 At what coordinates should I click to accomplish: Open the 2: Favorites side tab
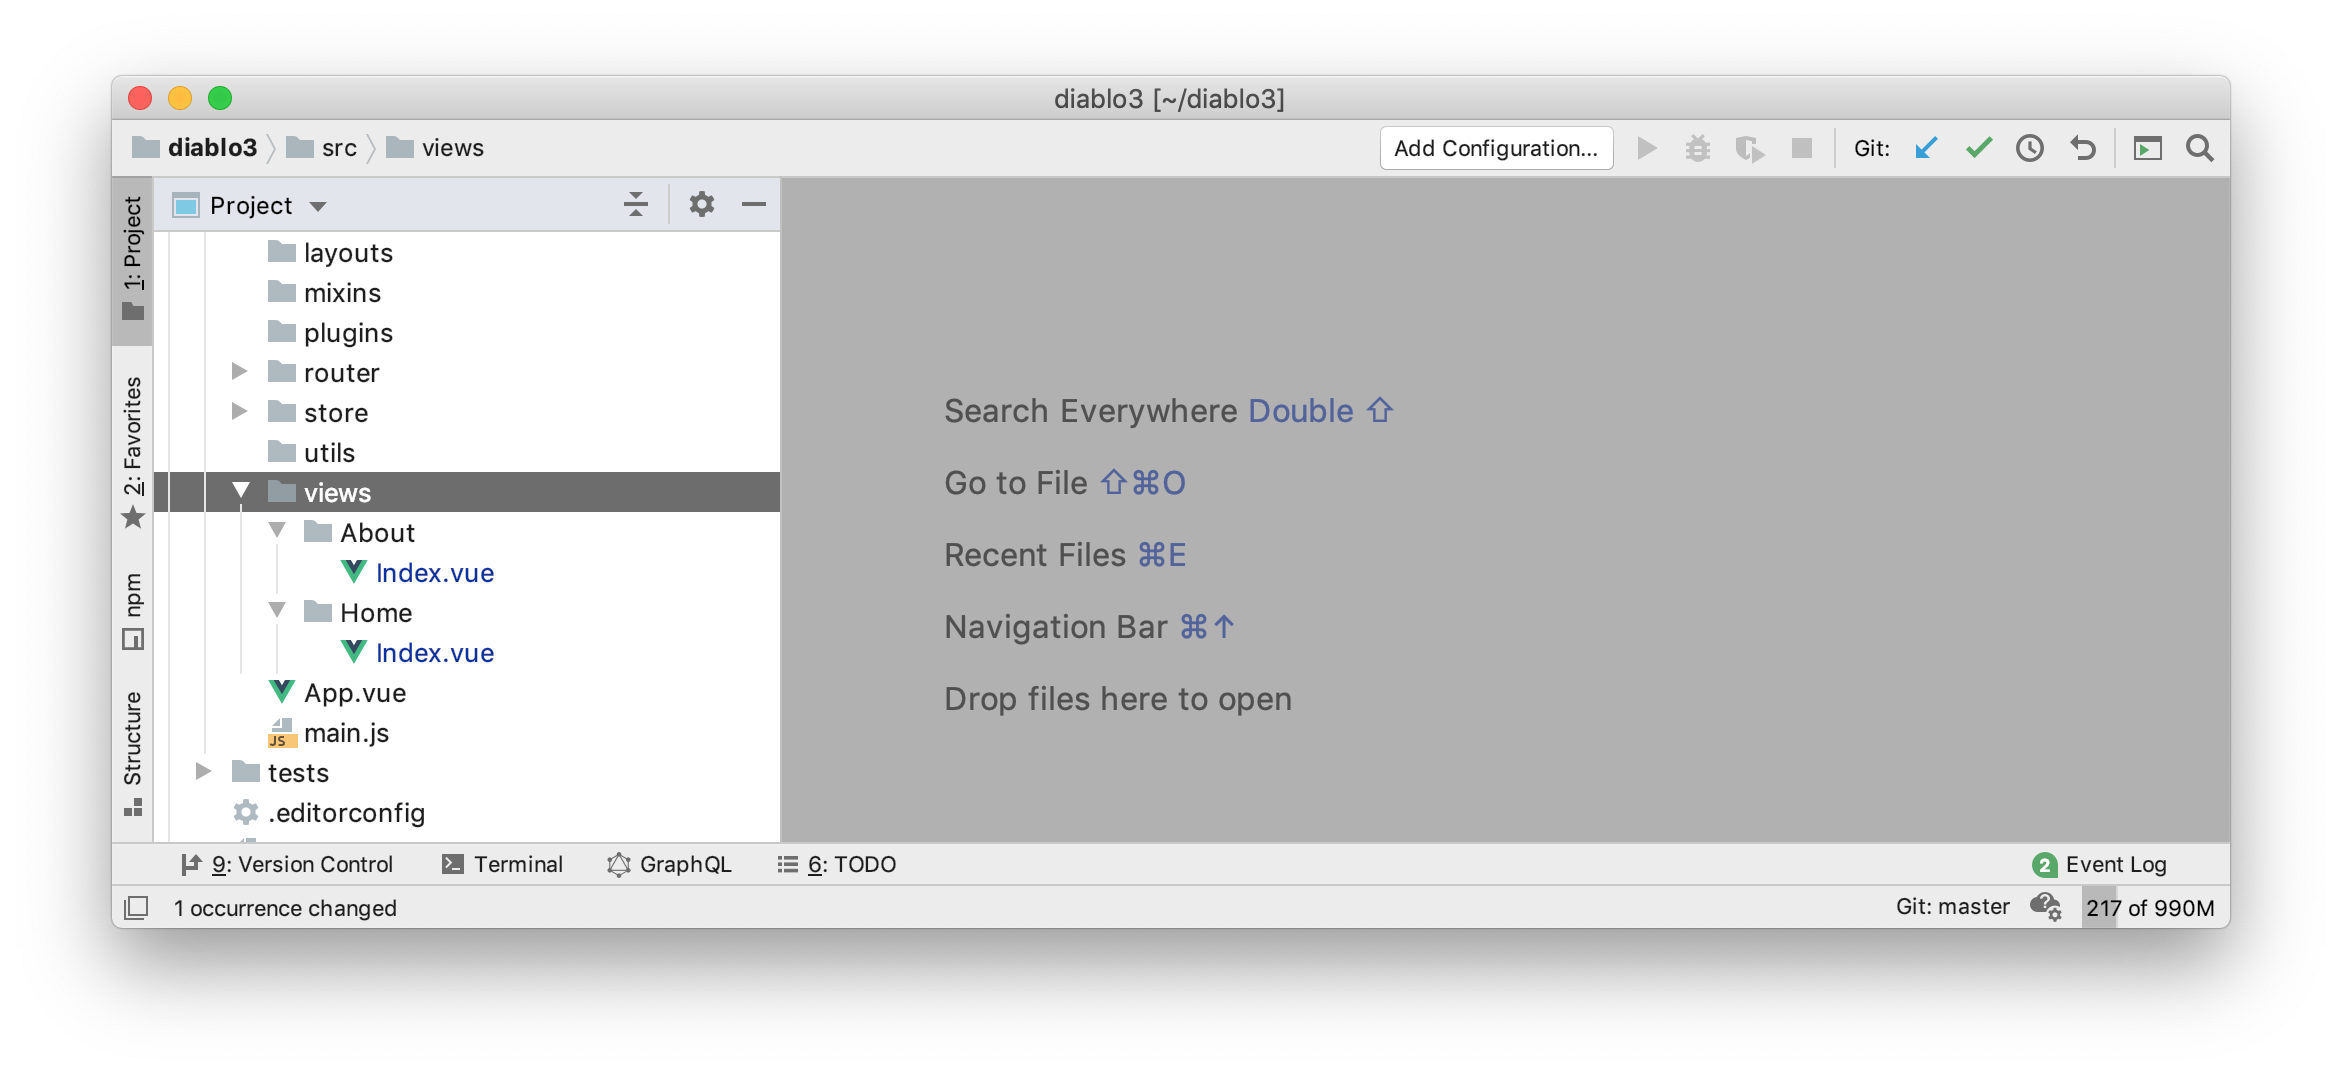point(133,452)
